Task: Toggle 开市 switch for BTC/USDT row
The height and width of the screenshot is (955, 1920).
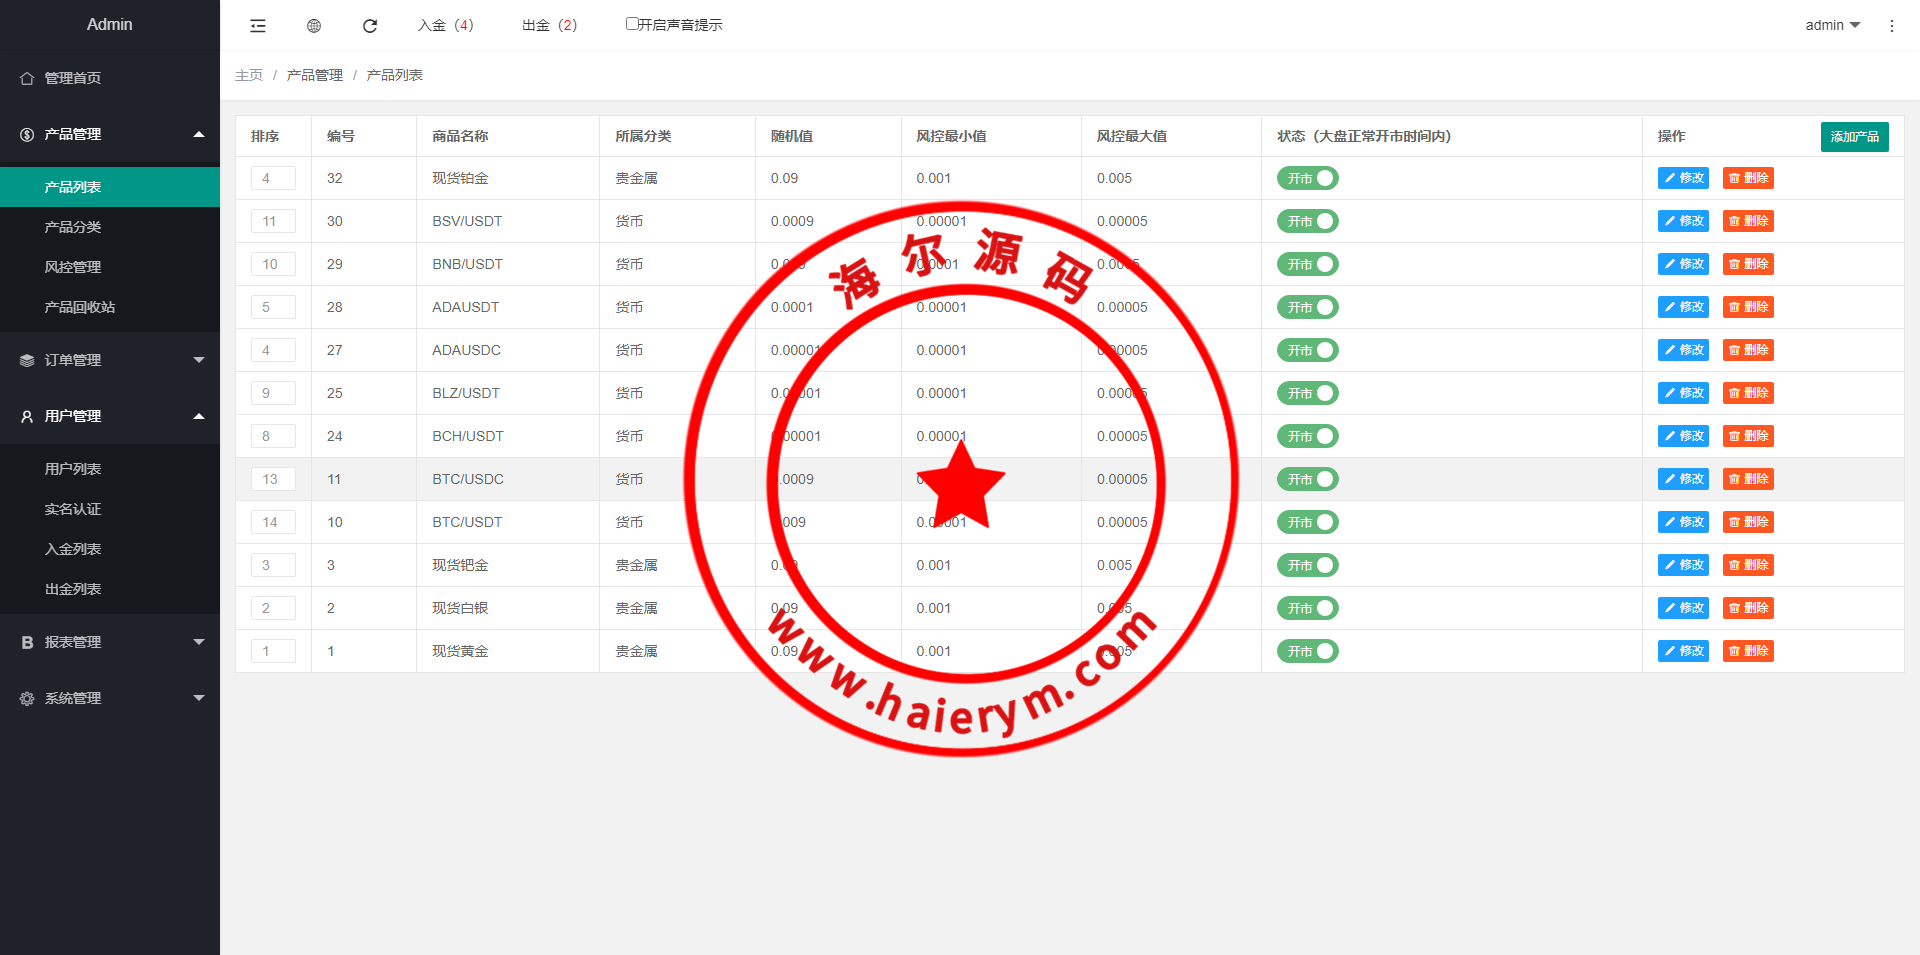Action: coord(1307,522)
